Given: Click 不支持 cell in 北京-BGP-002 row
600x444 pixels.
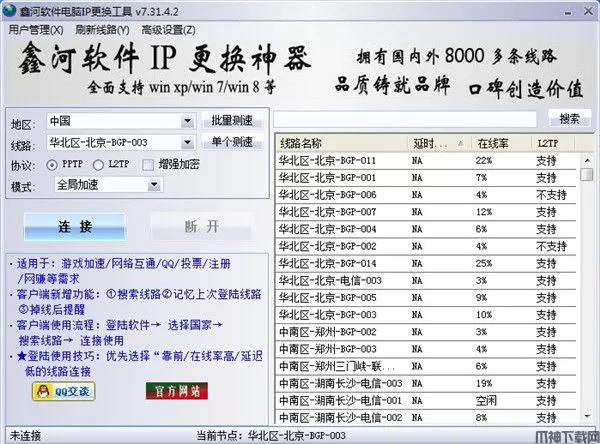Looking at the screenshot, I should pos(551,246).
